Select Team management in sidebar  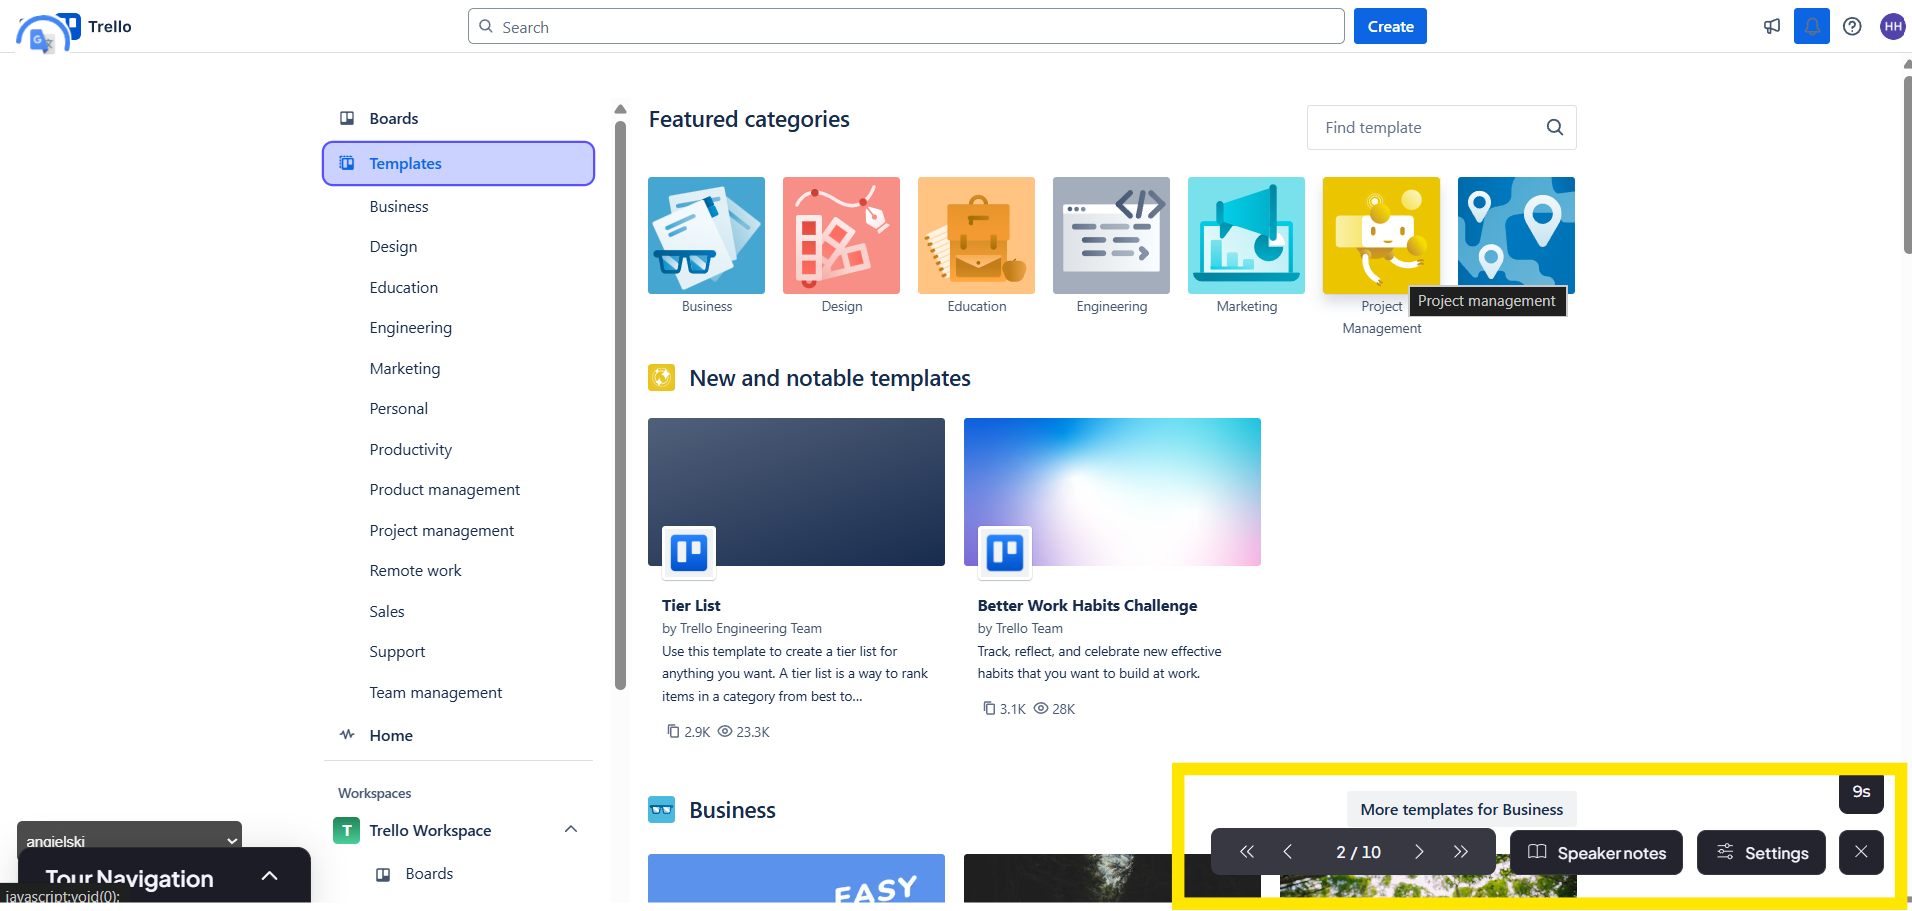pyautogui.click(x=435, y=692)
